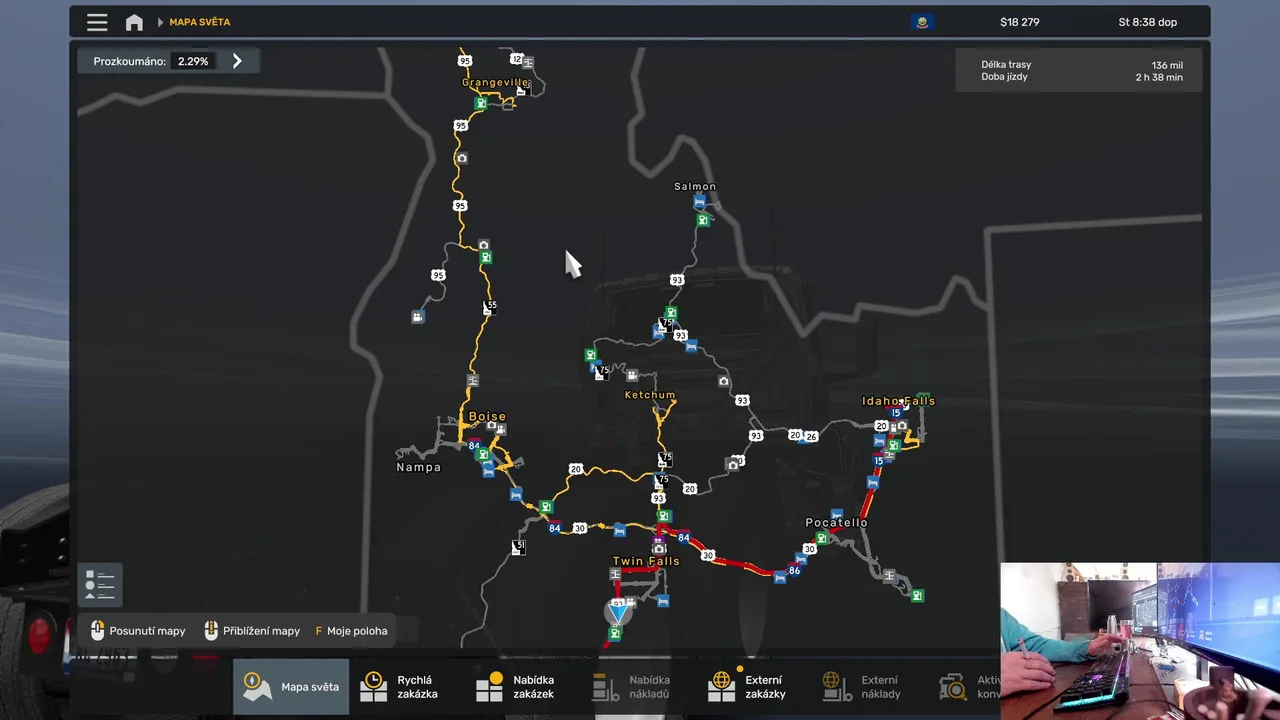Click the Twin Falls city label
This screenshot has width=1280, height=720.
click(646, 562)
